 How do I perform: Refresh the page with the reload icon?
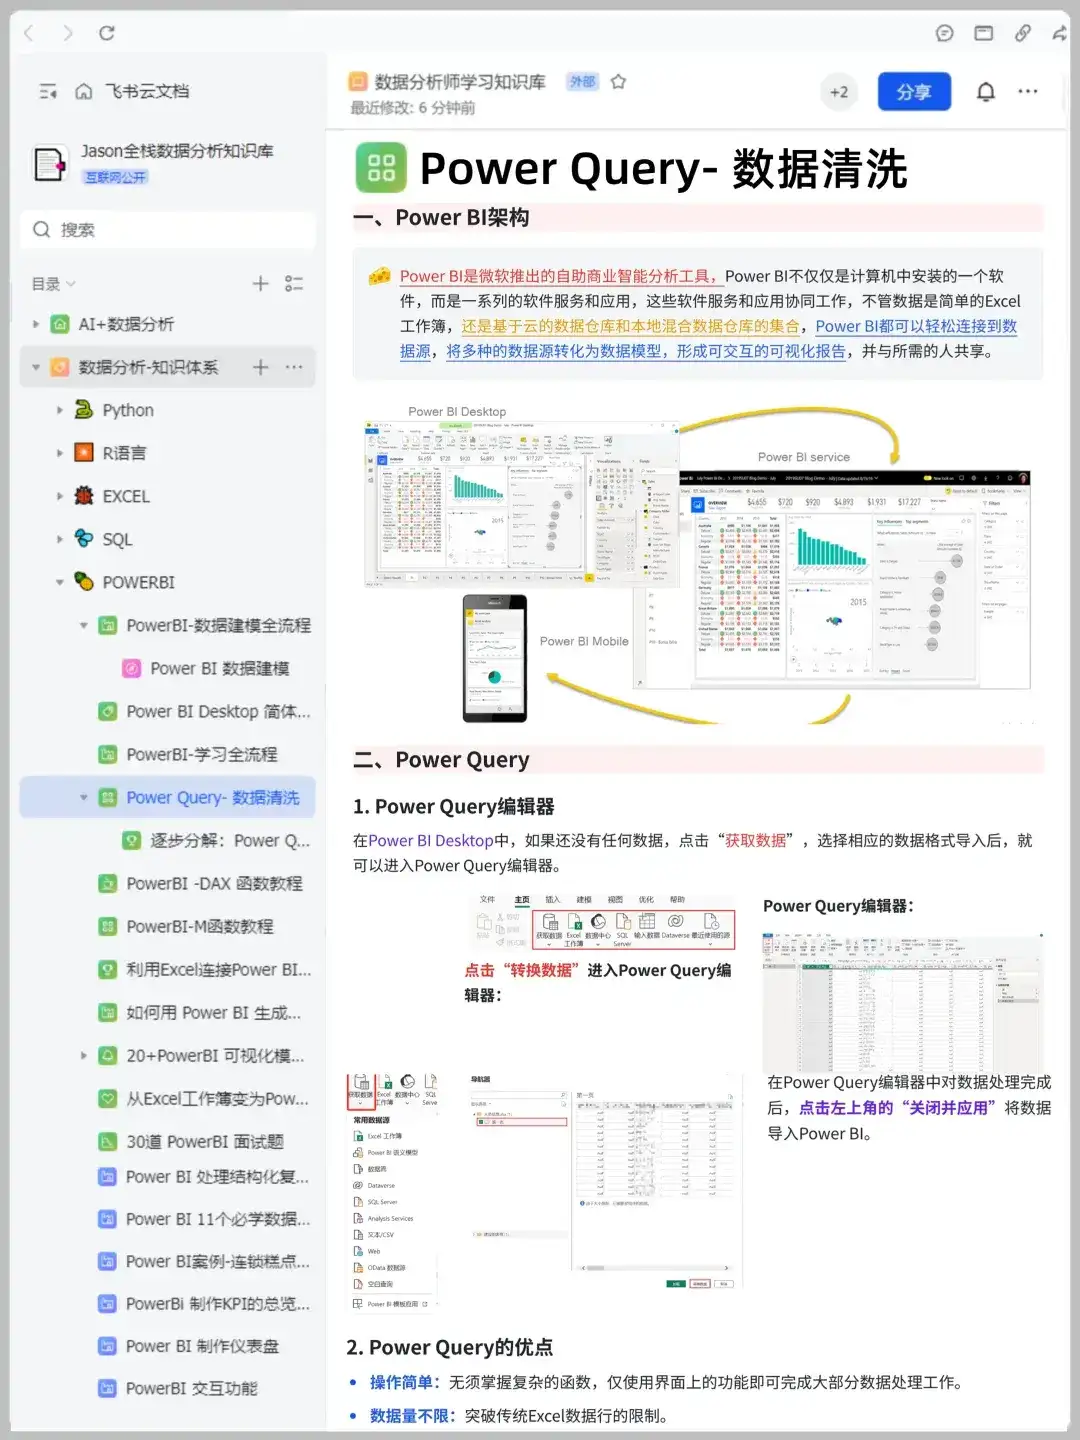(x=108, y=33)
